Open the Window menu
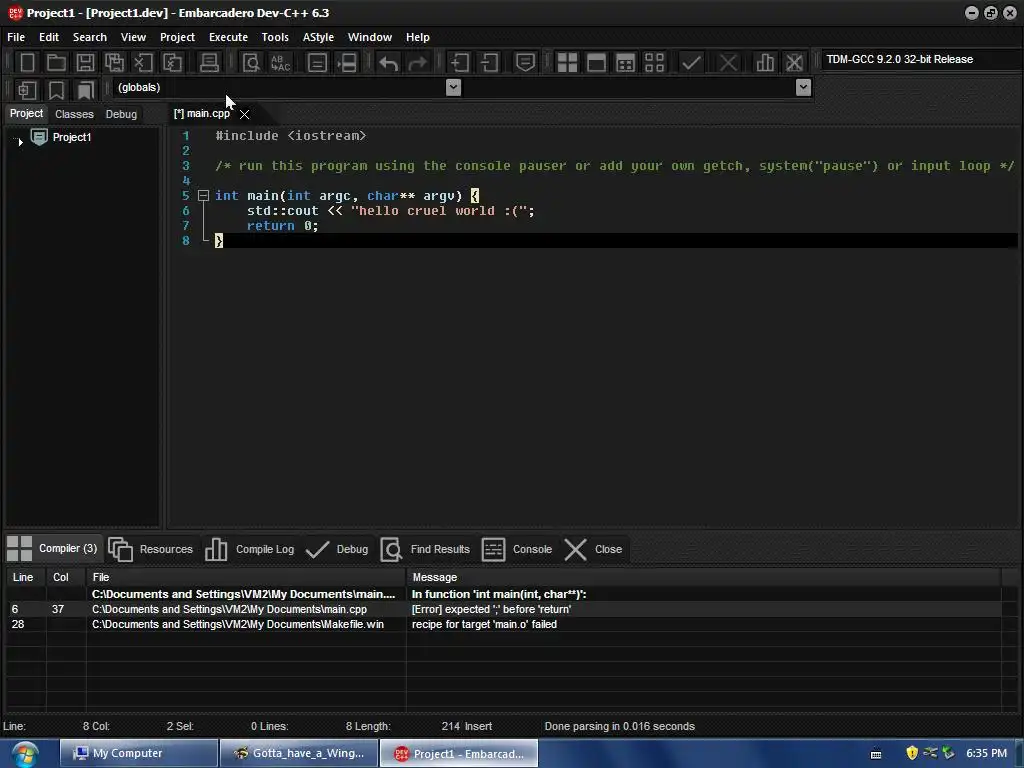 pyautogui.click(x=370, y=37)
